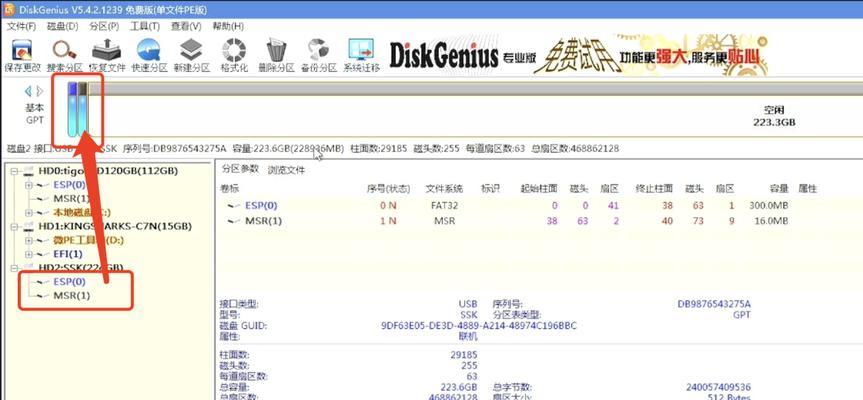Expand 本地磁盘(C:) node in the tree
863x400 pixels.
(29, 212)
